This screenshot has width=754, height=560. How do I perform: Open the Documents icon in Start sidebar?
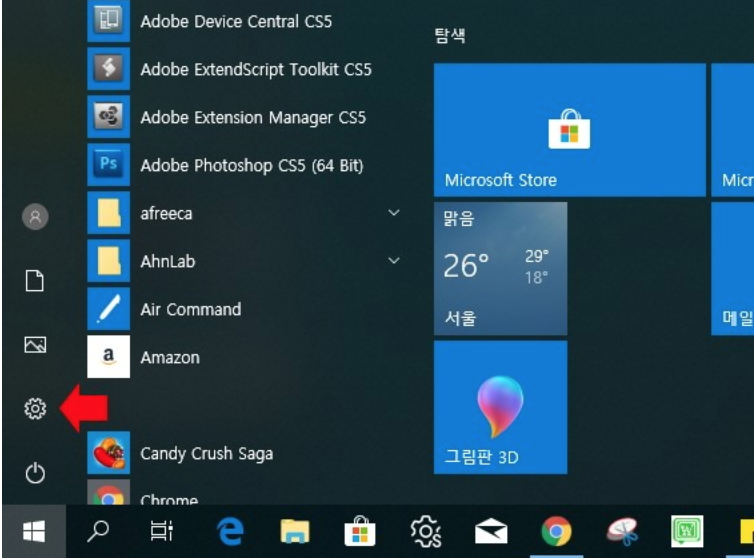click(x=35, y=280)
